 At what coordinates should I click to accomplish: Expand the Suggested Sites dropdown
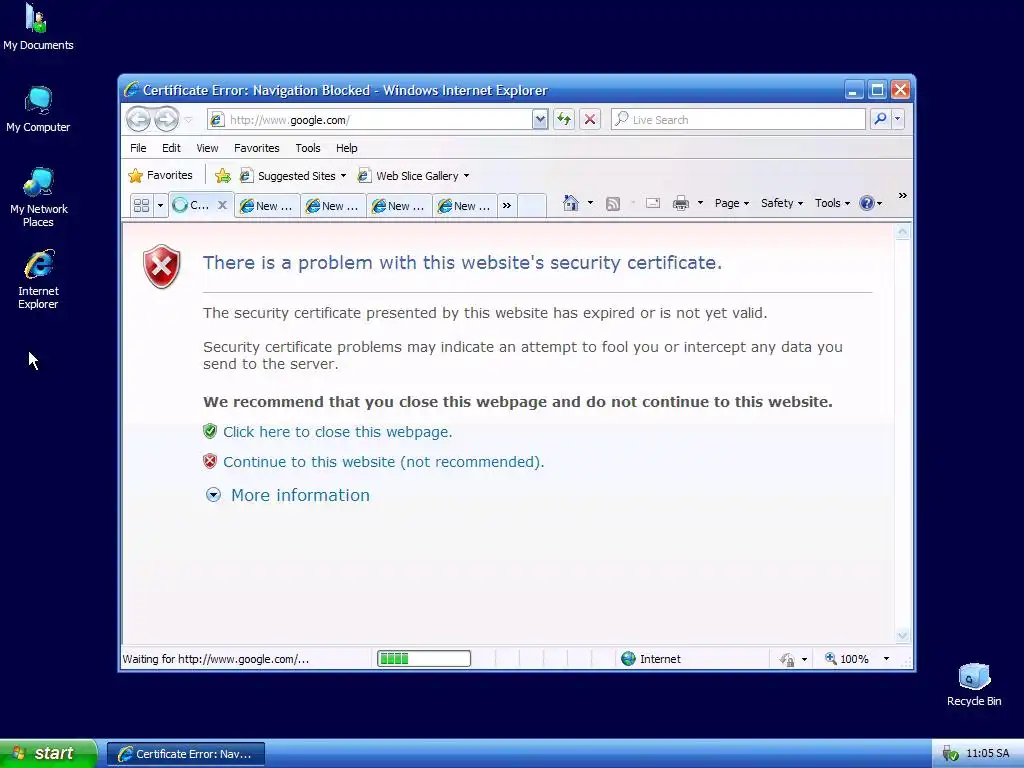click(344, 176)
